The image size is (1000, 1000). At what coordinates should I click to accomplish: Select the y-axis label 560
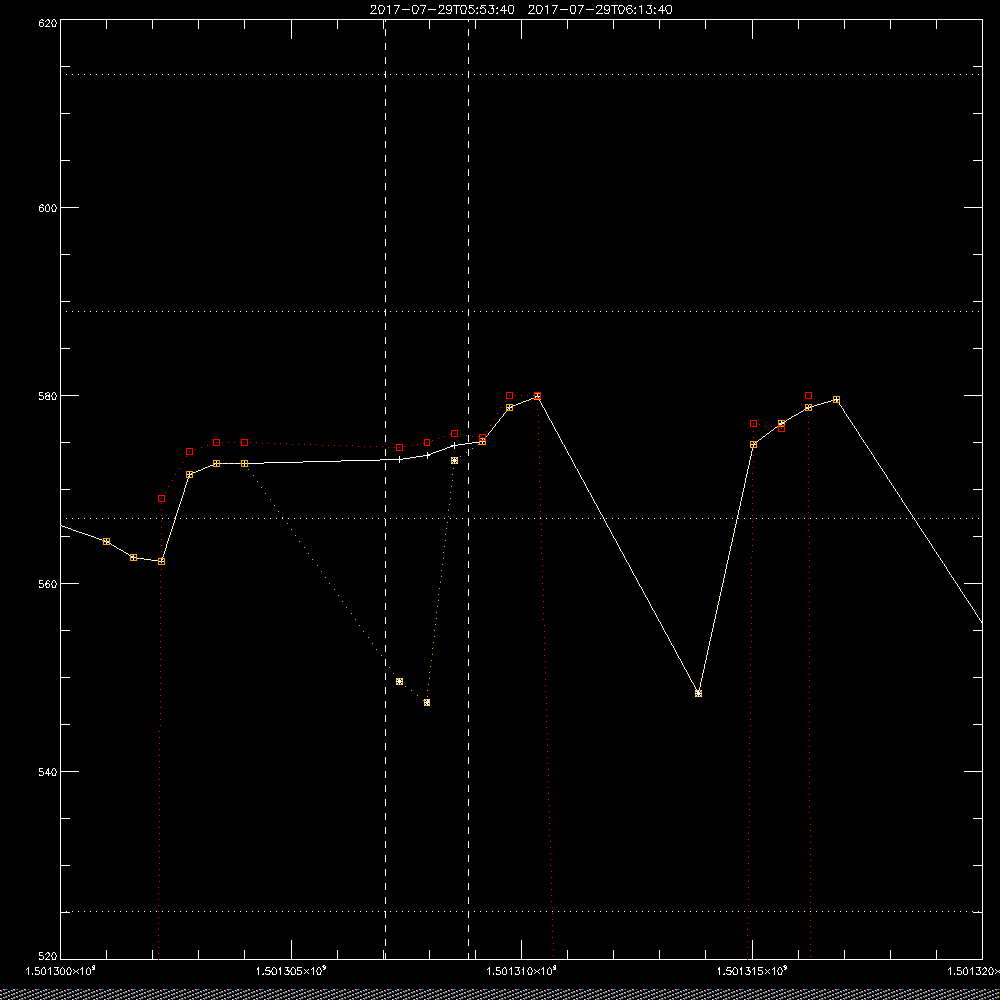(48, 584)
